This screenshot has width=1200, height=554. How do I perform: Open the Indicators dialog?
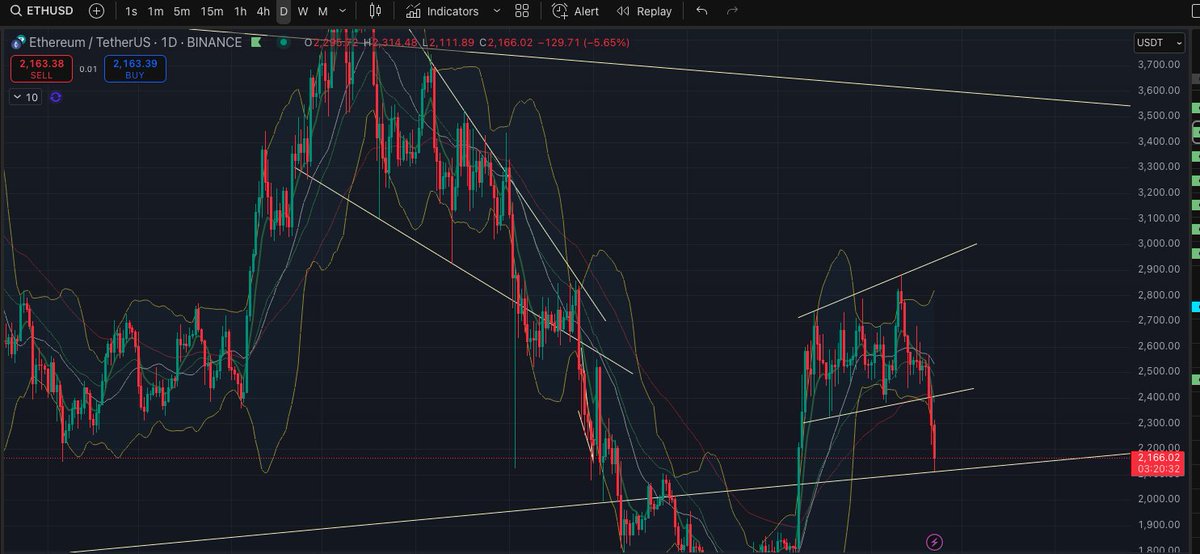pos(442,11)
